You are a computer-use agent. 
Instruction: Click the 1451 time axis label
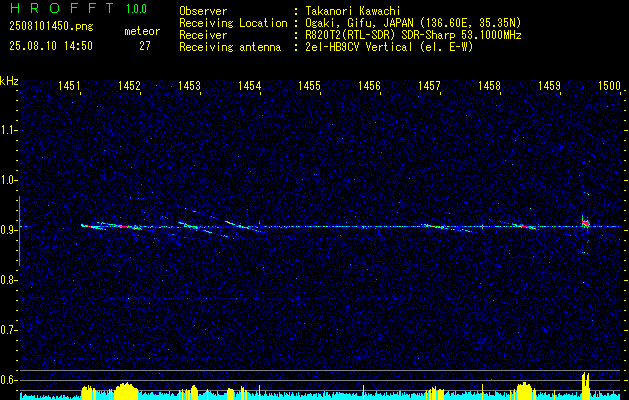69,86
